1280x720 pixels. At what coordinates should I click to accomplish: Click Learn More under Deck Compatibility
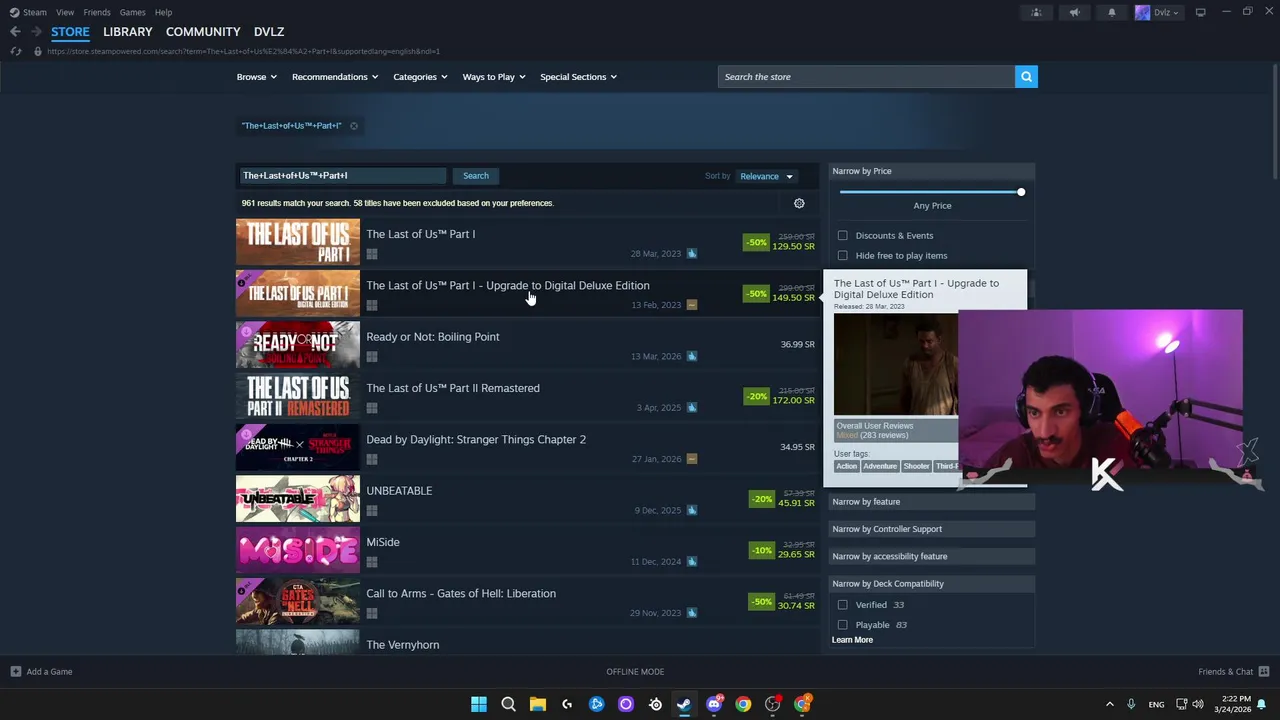pyautogui.click(x=852, y=640)
